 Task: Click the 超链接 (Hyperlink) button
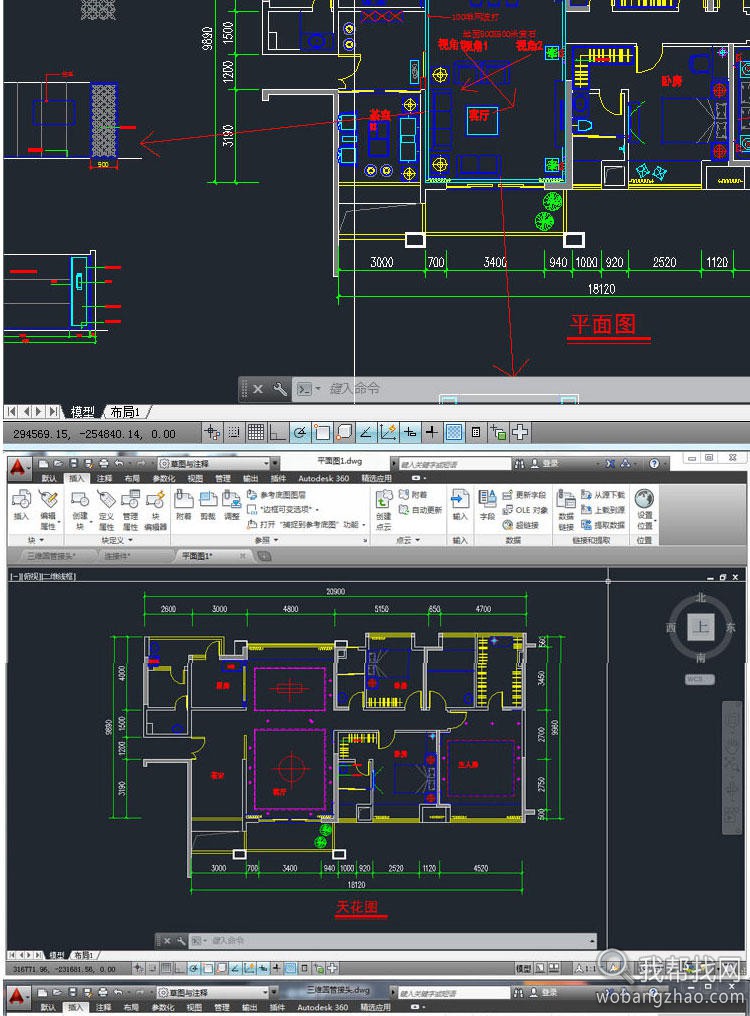pyautogui.click(x=521, y=525)
